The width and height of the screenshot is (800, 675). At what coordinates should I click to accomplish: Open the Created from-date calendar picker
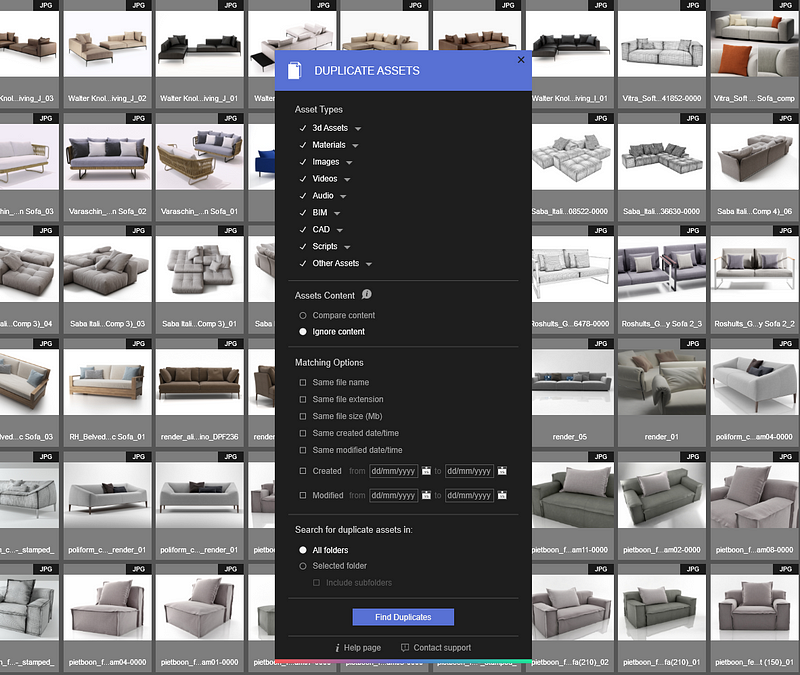[x=426, y=470]
